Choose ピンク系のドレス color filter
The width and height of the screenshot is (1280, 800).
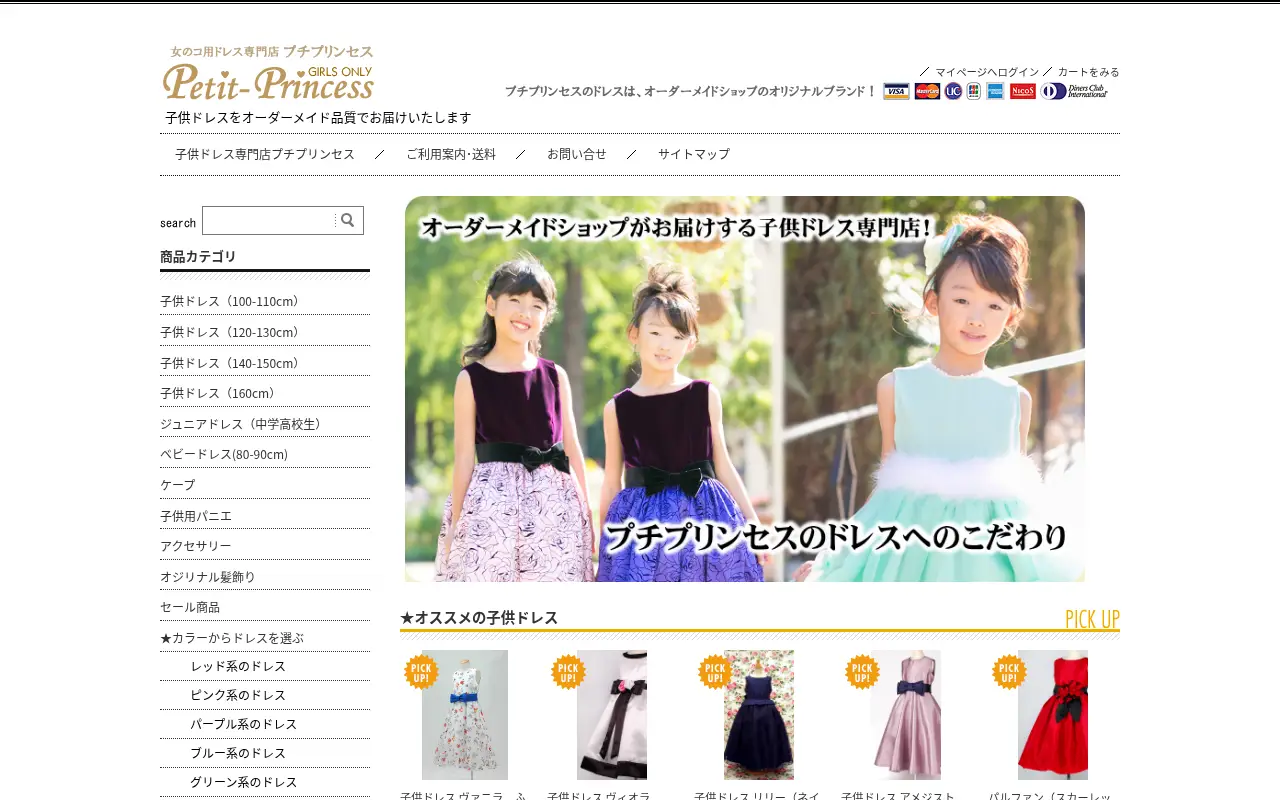[238, 695]
